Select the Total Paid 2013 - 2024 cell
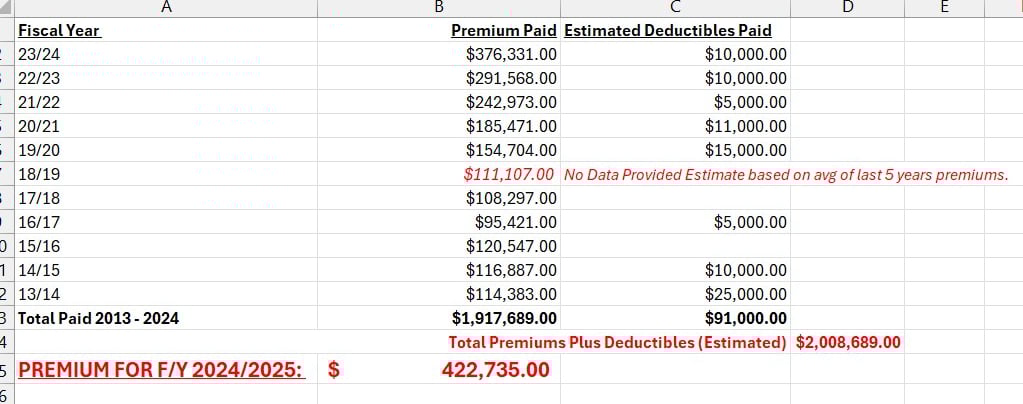 coord(99,318)
